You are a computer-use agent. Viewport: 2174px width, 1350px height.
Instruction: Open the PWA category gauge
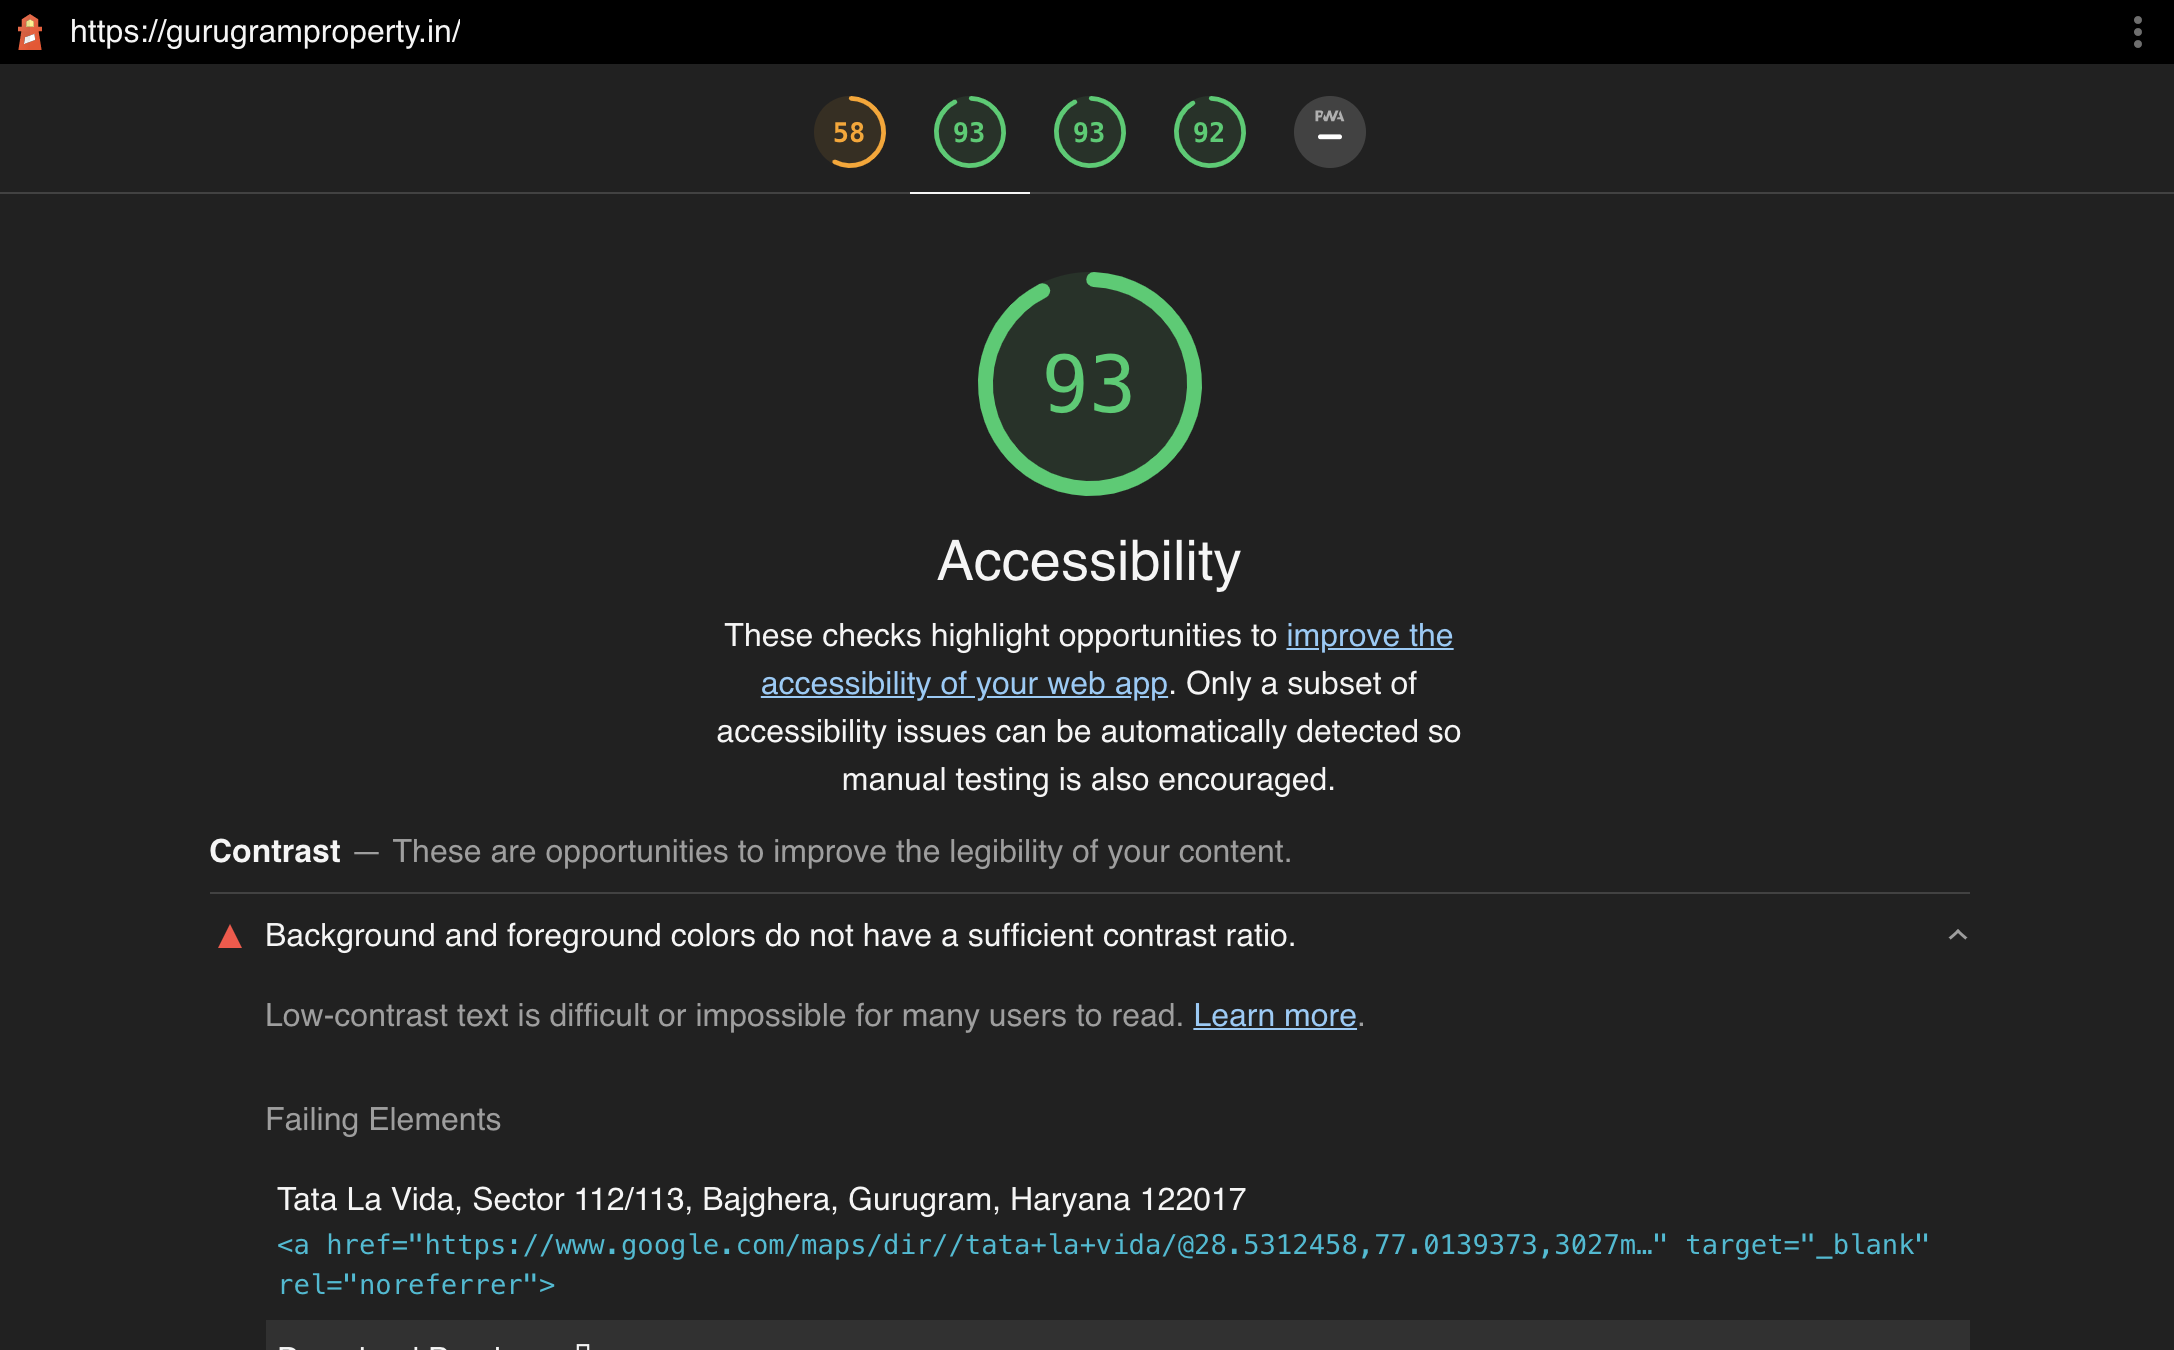(x=1329, y=132)
